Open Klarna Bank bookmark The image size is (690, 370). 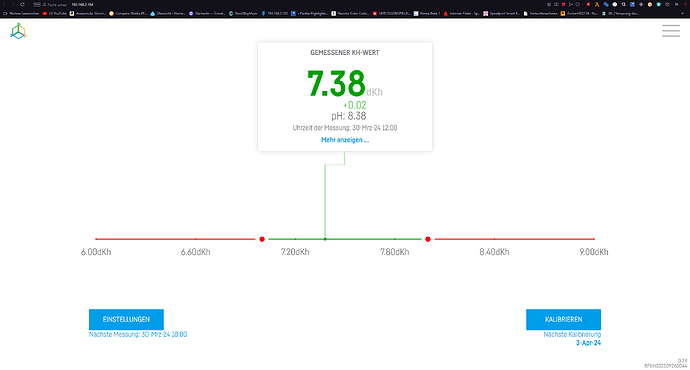427,14
